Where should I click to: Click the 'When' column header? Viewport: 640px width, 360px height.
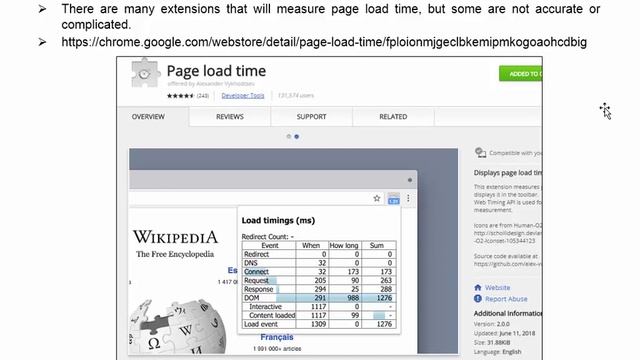pos(311,245)
